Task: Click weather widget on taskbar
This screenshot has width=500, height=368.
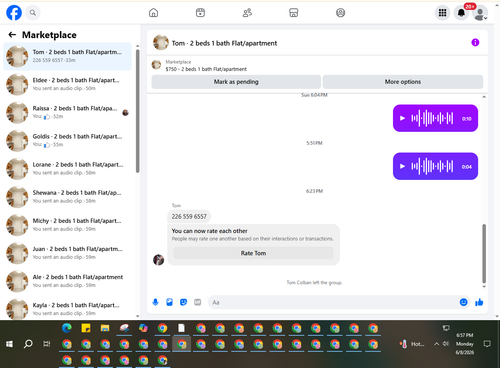Action: point(412,344)
